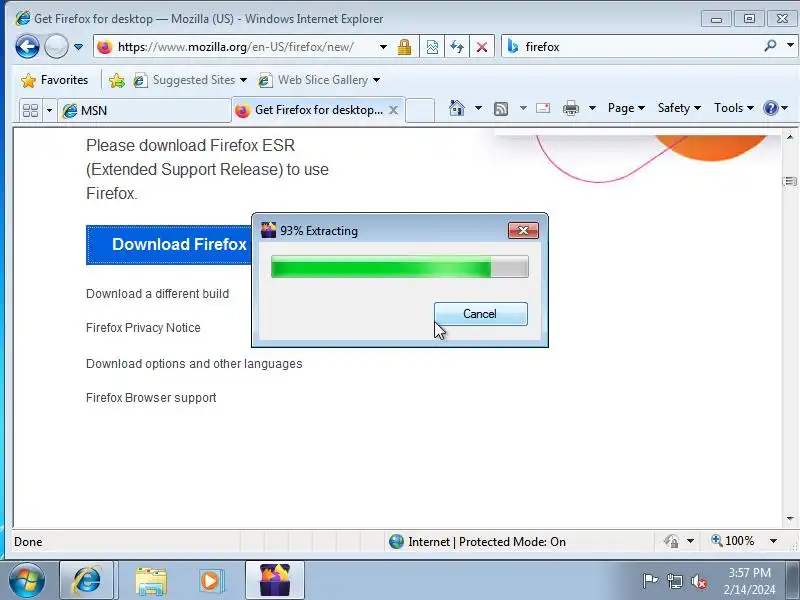Open the recent pages dropdown beside Forward
The width and height of the screenshot is (800, 600).
point(79,47)
